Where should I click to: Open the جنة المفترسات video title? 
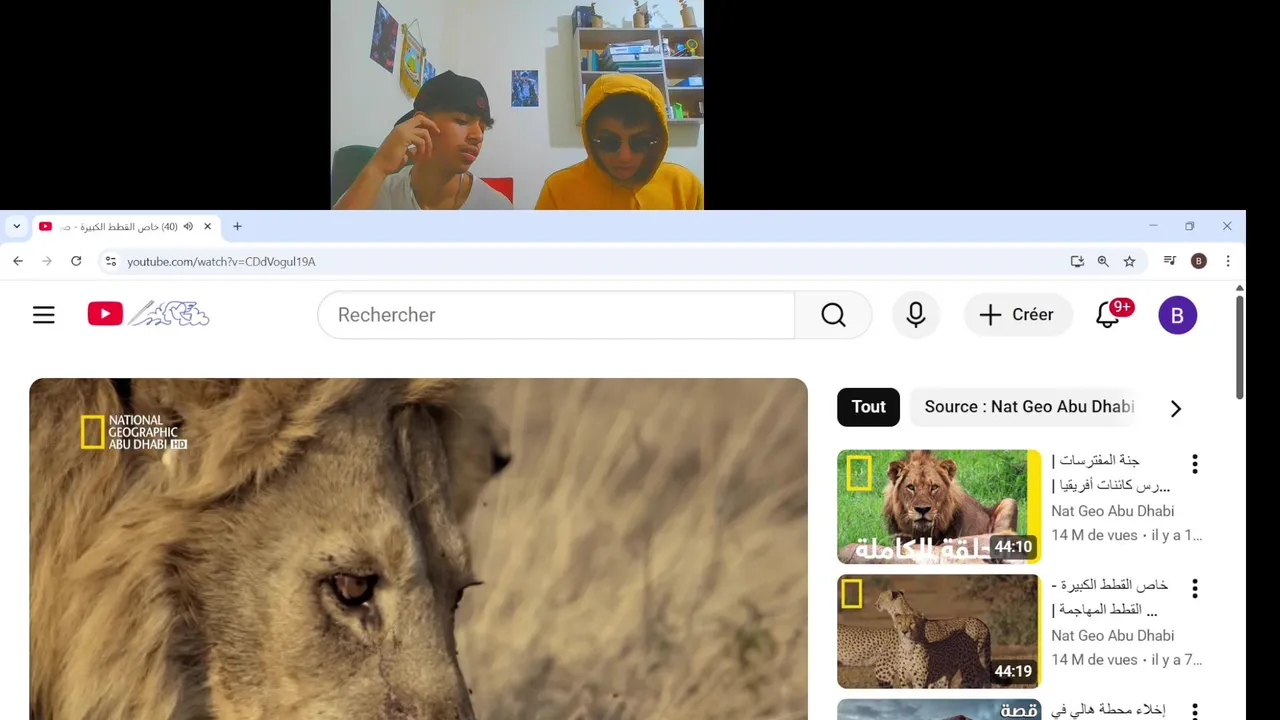tap(1110, 473)
